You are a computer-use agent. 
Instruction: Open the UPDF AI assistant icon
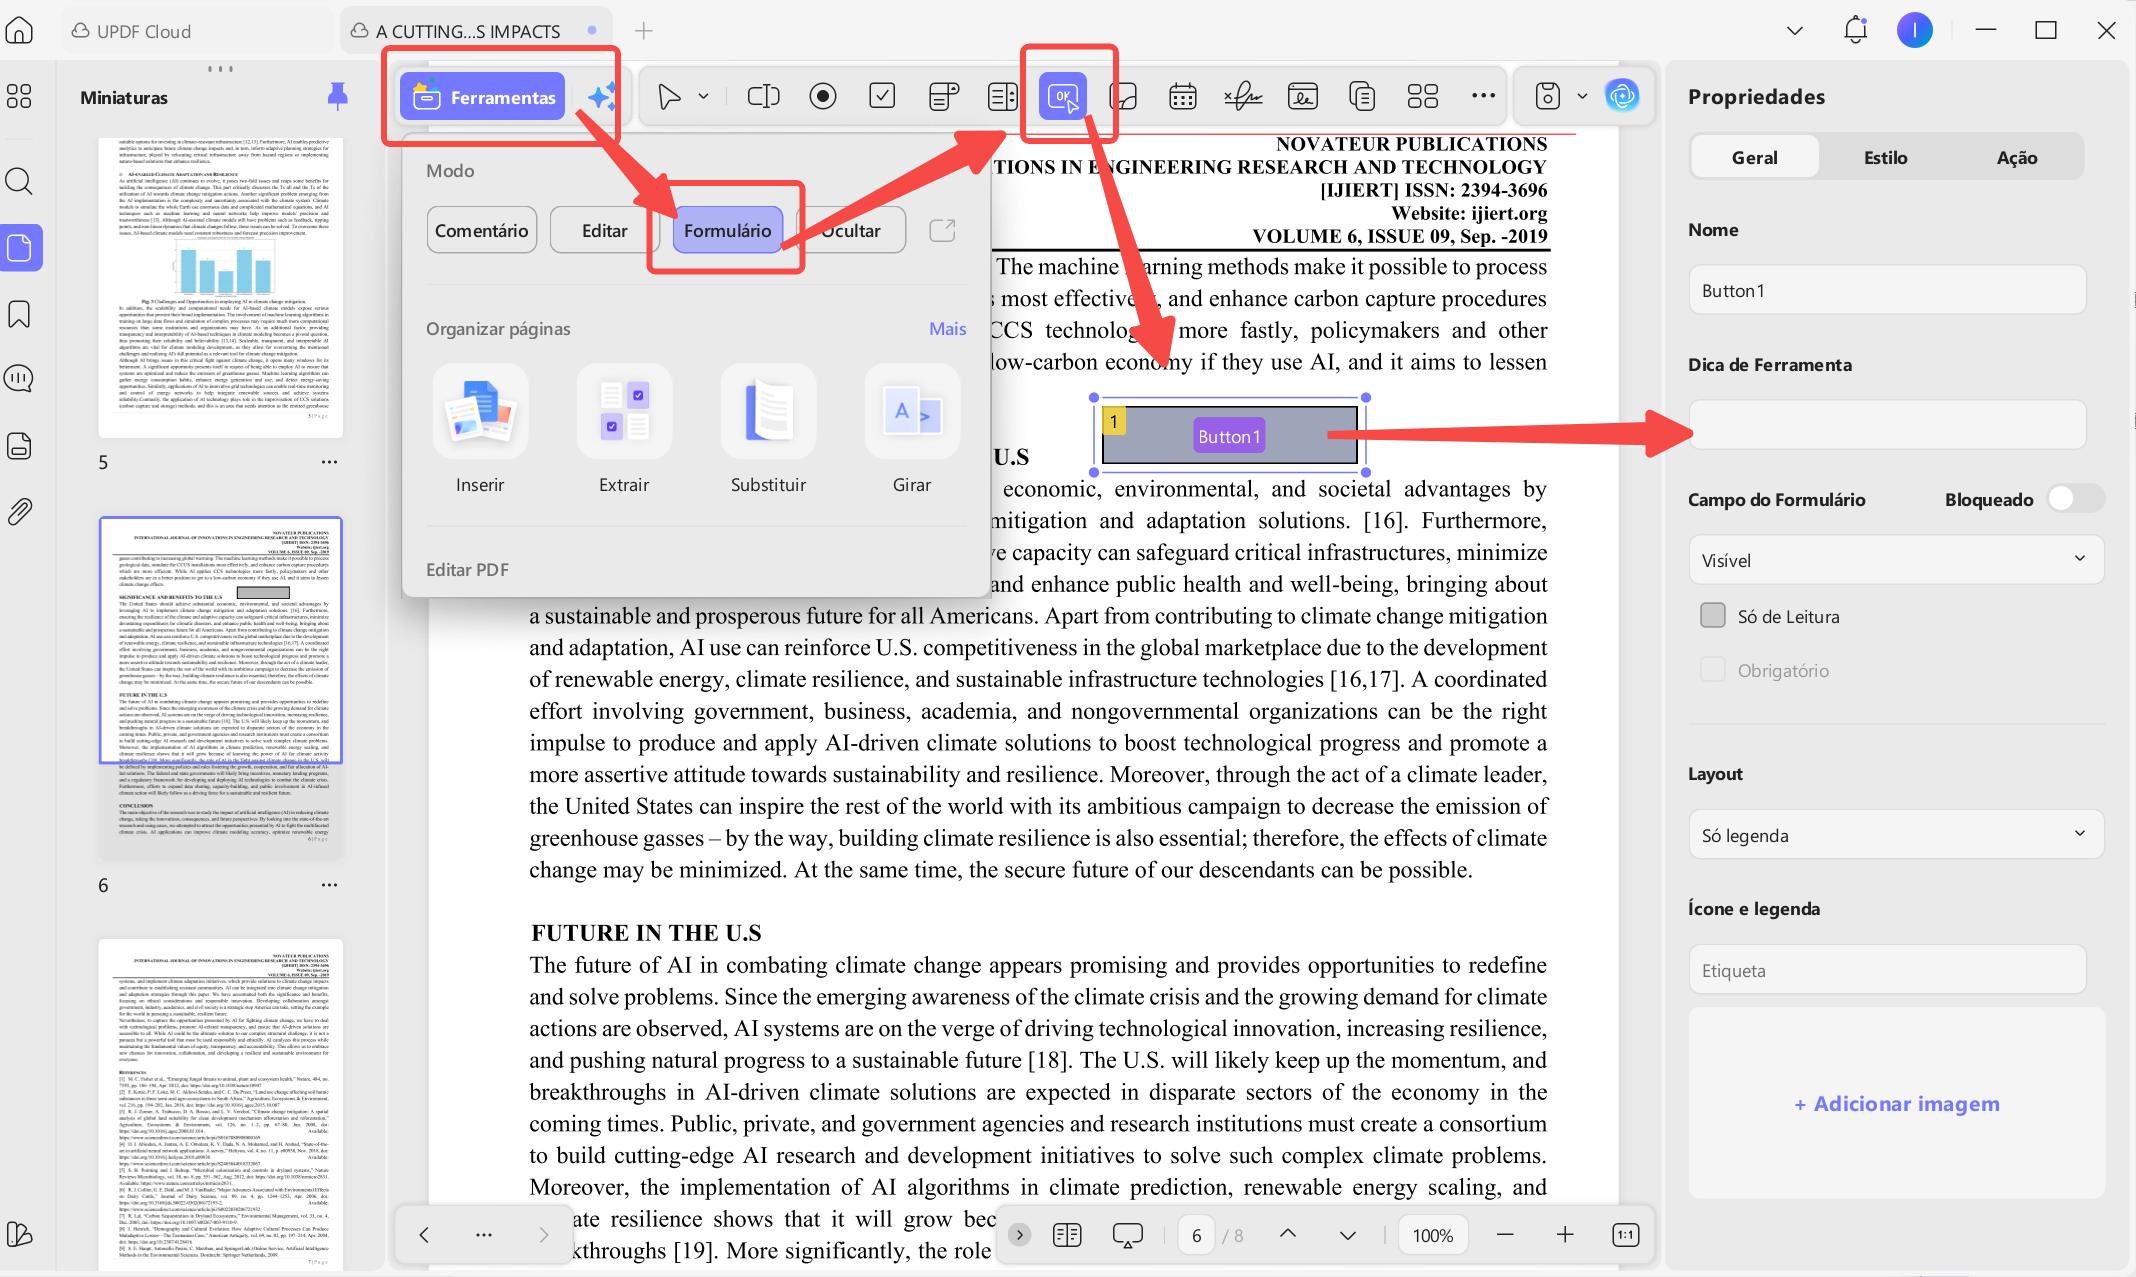(x=1621, y=96)
